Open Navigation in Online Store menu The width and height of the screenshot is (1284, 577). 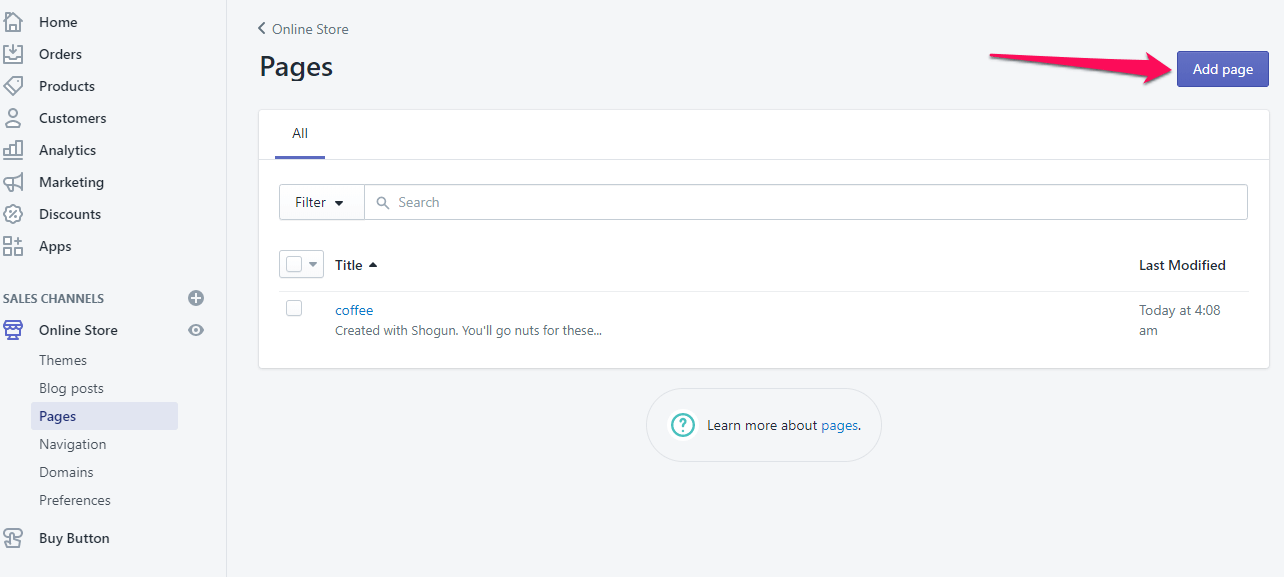pos(72,444)
